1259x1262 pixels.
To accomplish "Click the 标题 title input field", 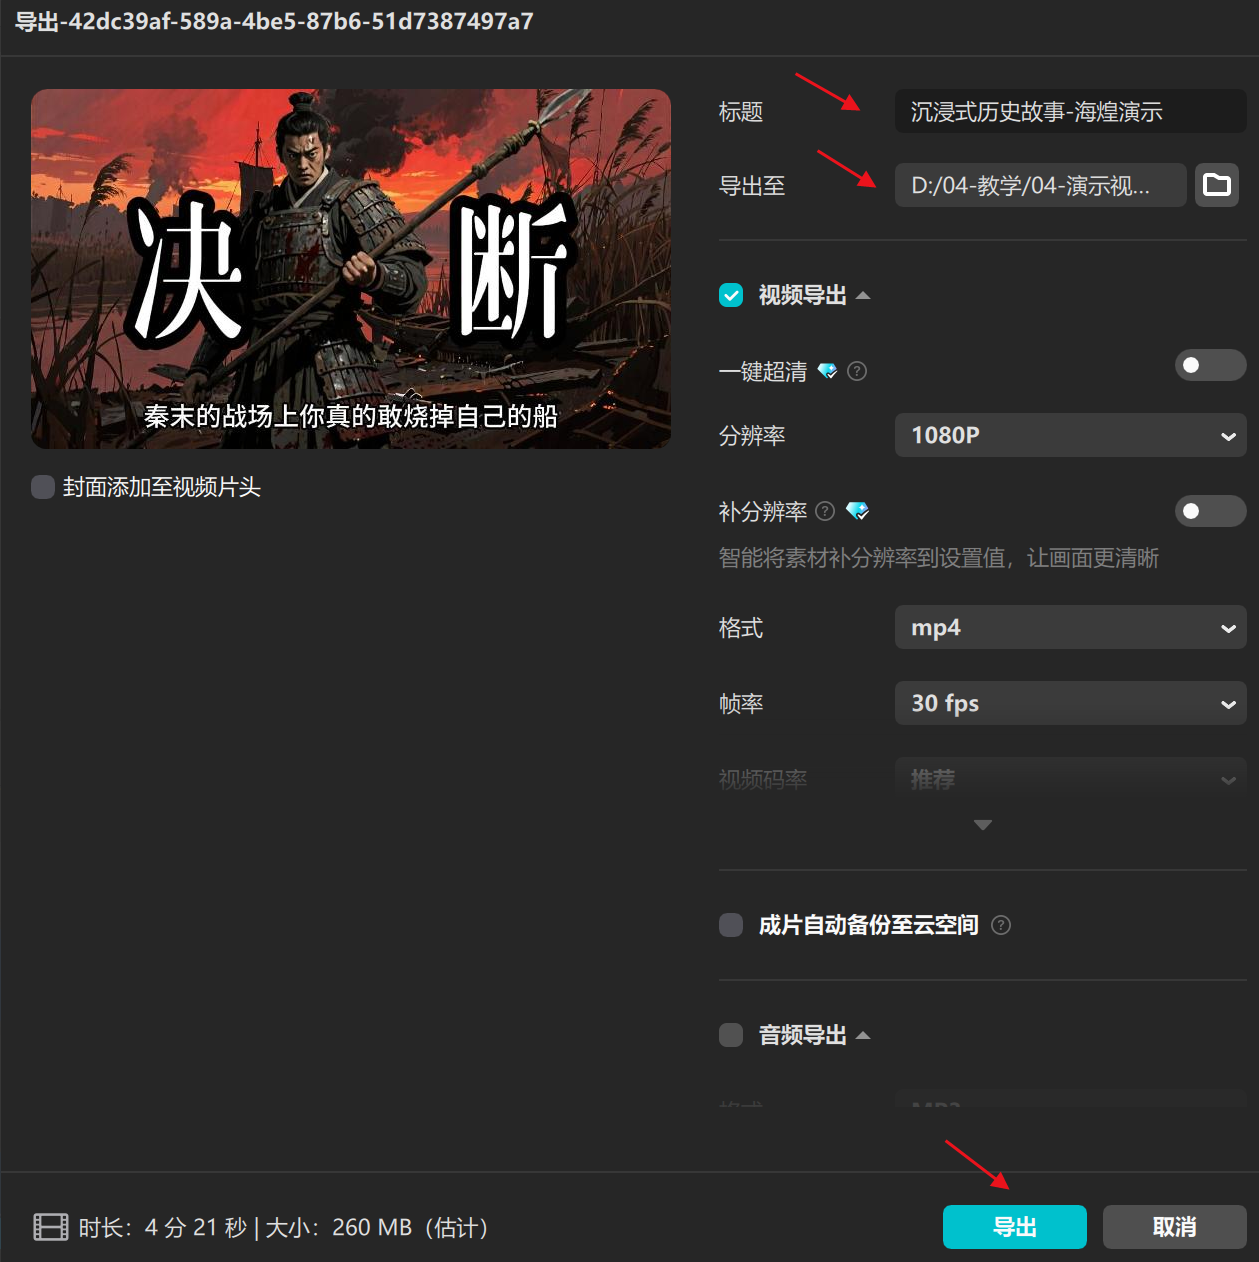I will [x=1070, y=111].
